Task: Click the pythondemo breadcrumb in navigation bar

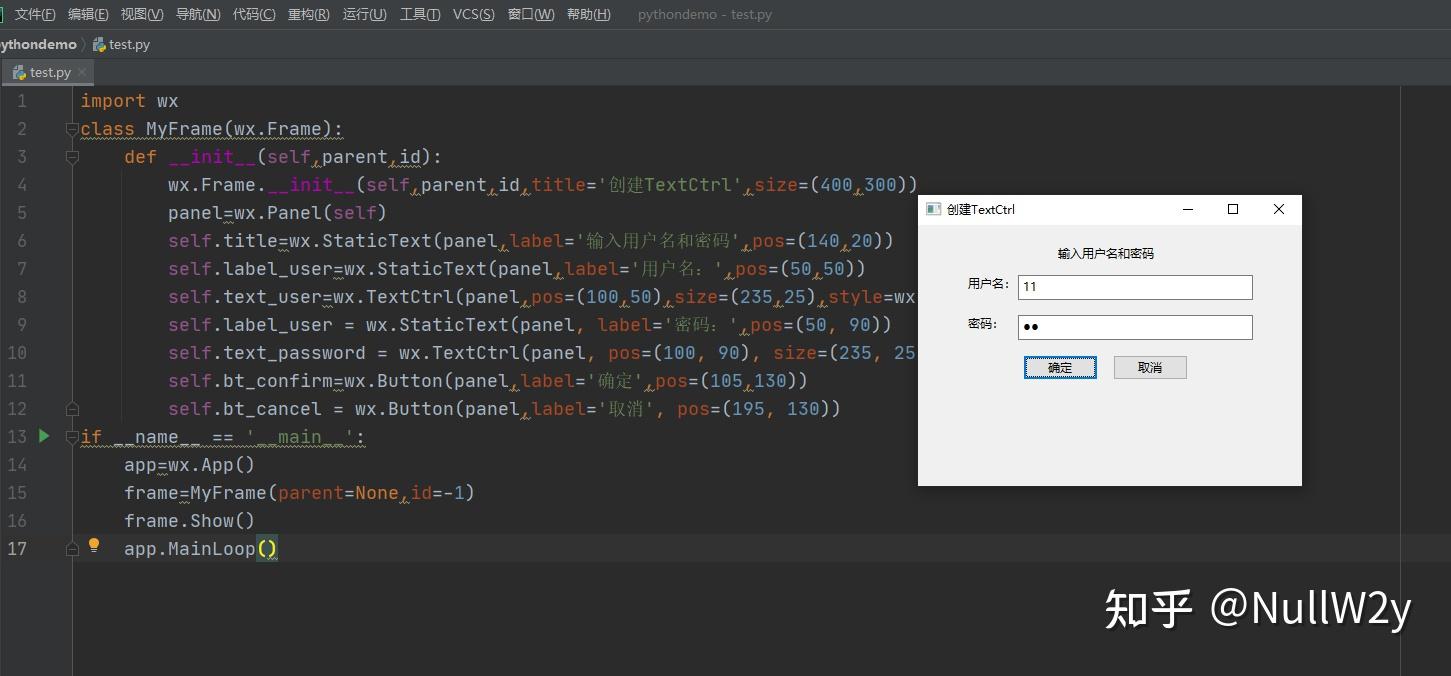Action: click(x=38, y=44)
